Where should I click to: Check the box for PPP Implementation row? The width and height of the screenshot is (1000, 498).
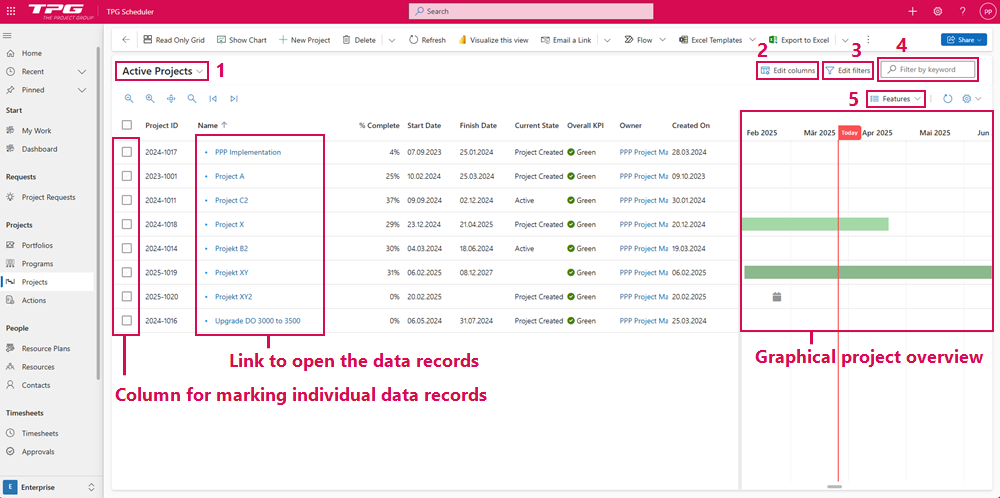(x=126, y=152)
